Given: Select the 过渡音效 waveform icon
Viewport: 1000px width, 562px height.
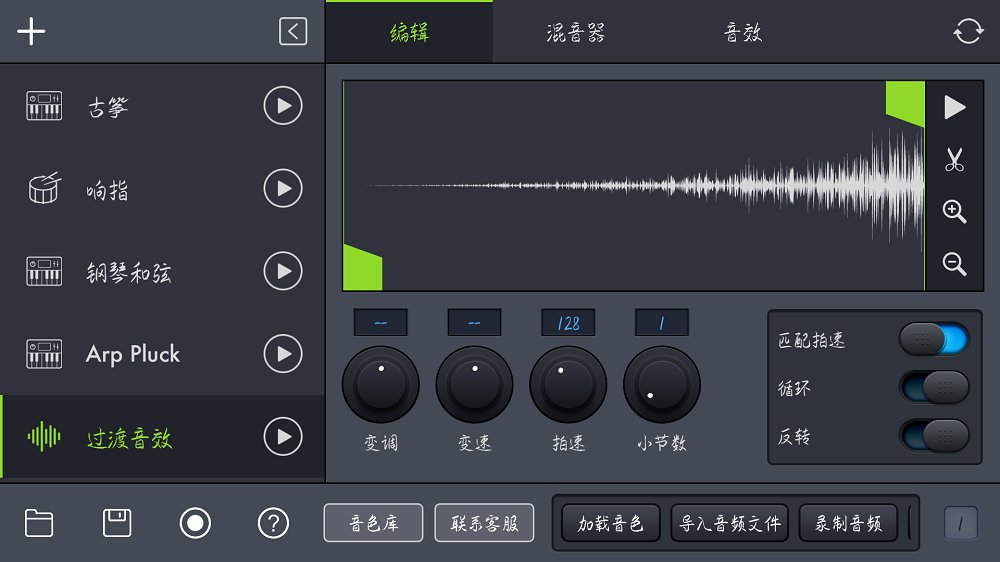Looking at the screenshot, I should pyautogui.click(x=44, y=437).
